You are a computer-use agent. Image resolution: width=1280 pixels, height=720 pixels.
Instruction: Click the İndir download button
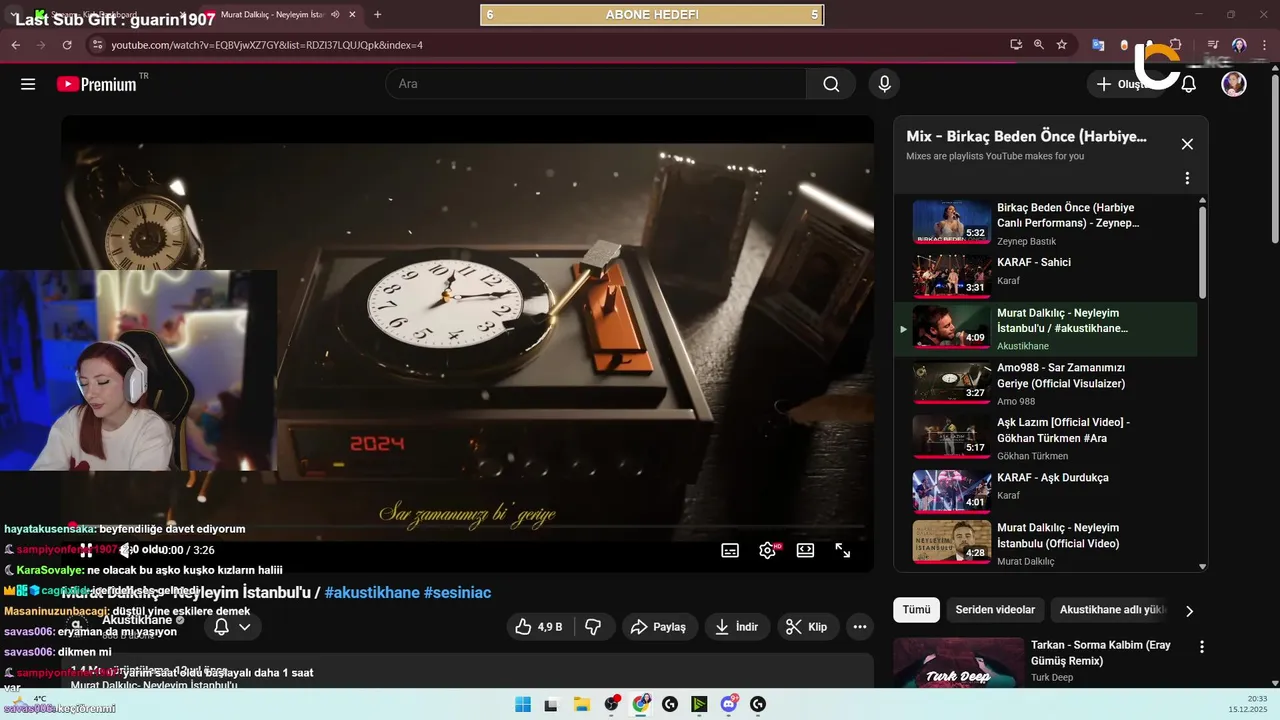tap(737, 627)
